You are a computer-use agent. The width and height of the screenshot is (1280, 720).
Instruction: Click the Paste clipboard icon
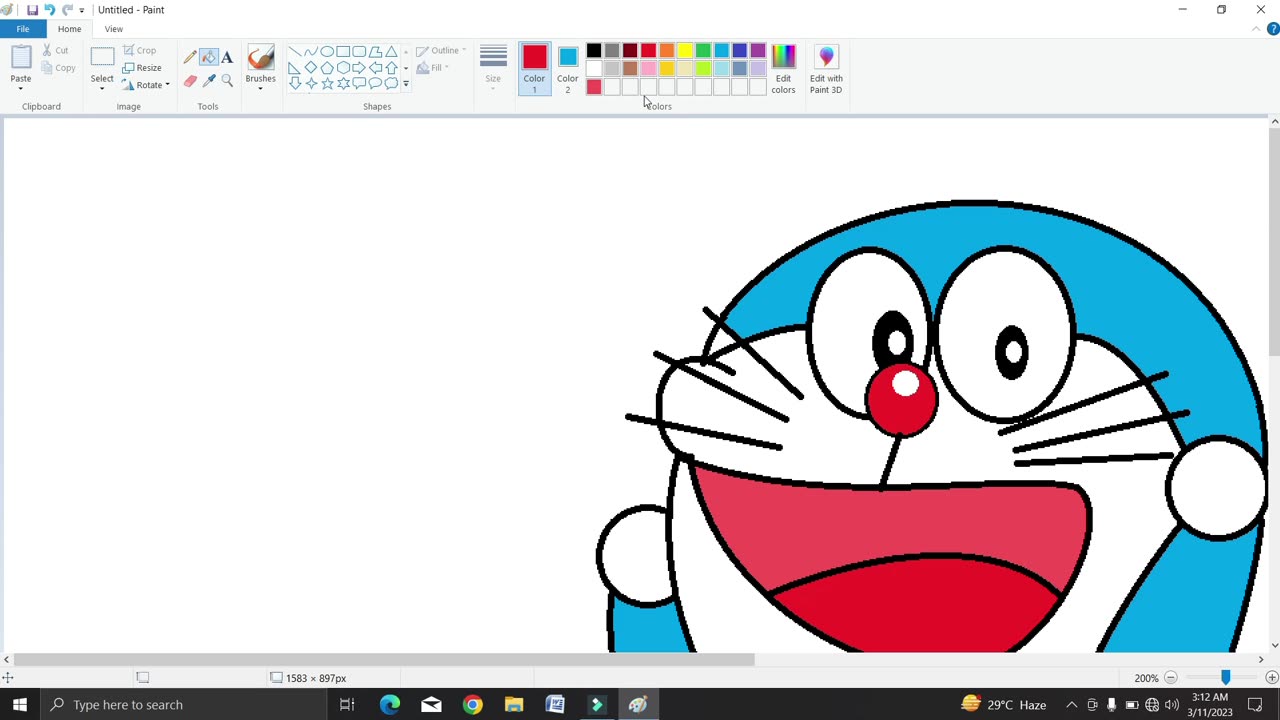[x=20, y=59]
